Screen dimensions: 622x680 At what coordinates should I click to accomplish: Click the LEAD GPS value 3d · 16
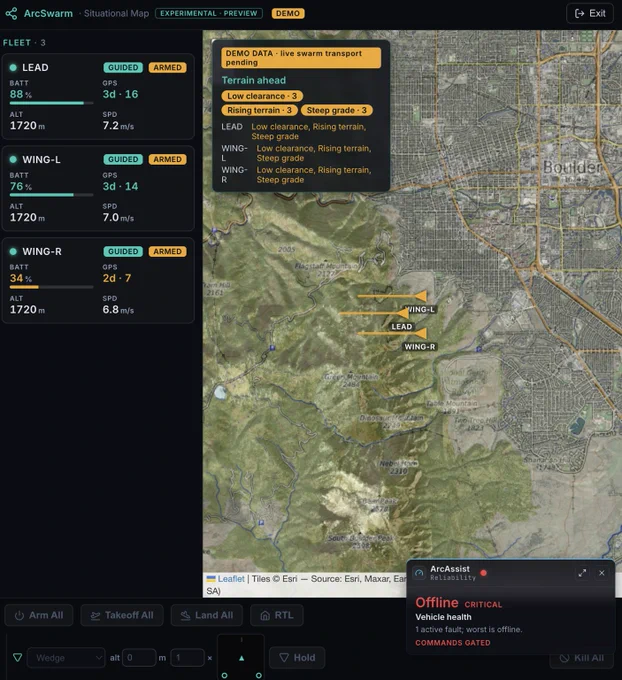(x=120, y=95)
